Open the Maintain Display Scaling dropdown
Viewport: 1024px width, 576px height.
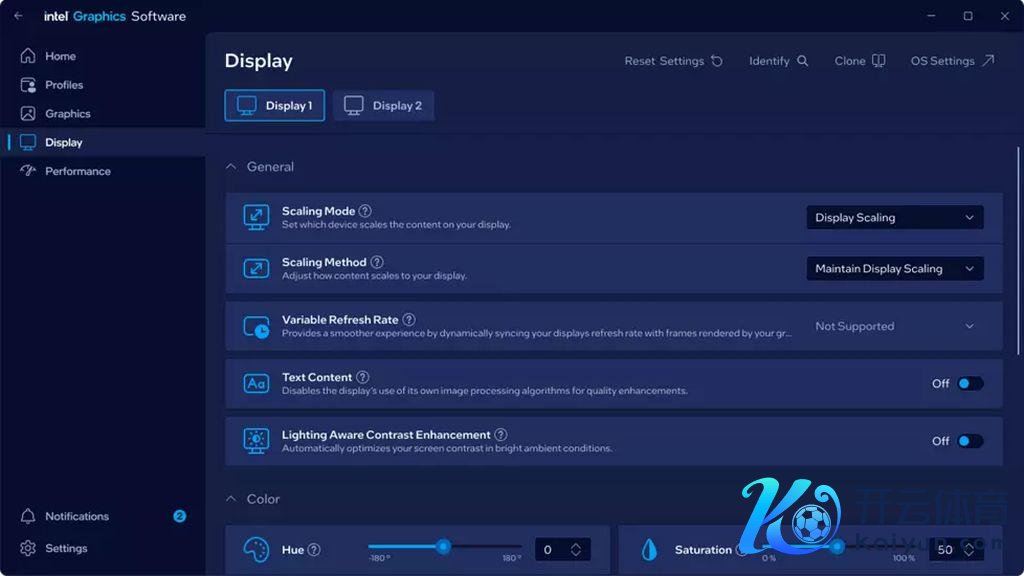click(x=894, y=269)
